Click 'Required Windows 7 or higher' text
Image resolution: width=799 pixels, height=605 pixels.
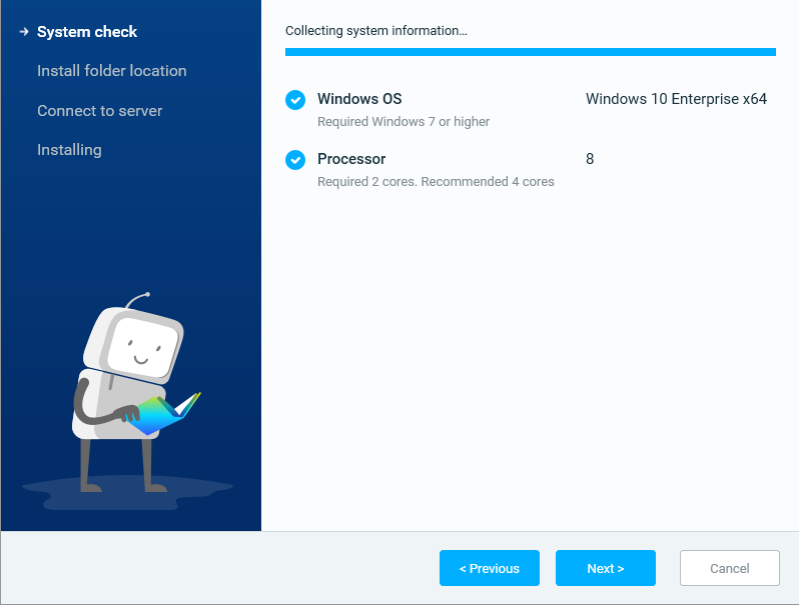click(404, 122)
